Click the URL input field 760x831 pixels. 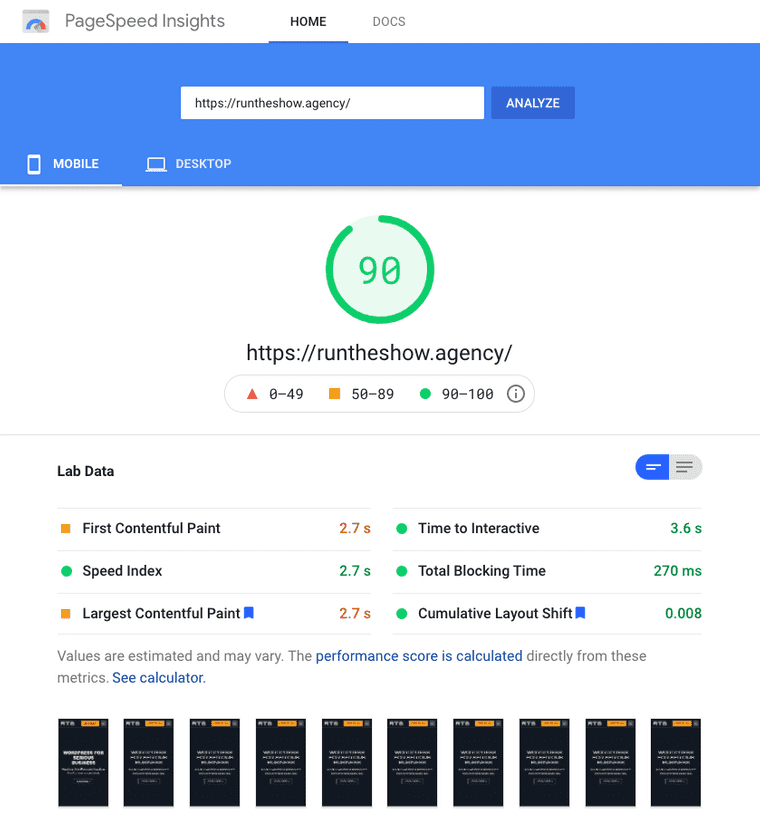pos(332,103)
